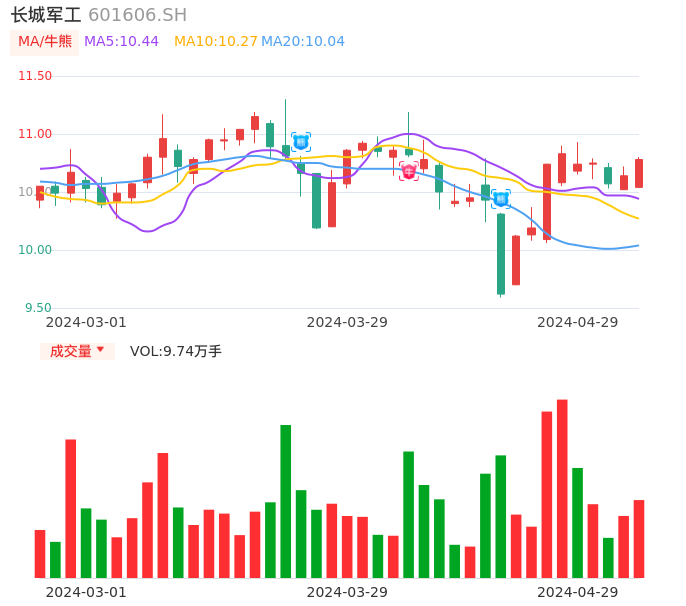
Task: Click the 11.50 price axis label
Action: pos(35,76)
